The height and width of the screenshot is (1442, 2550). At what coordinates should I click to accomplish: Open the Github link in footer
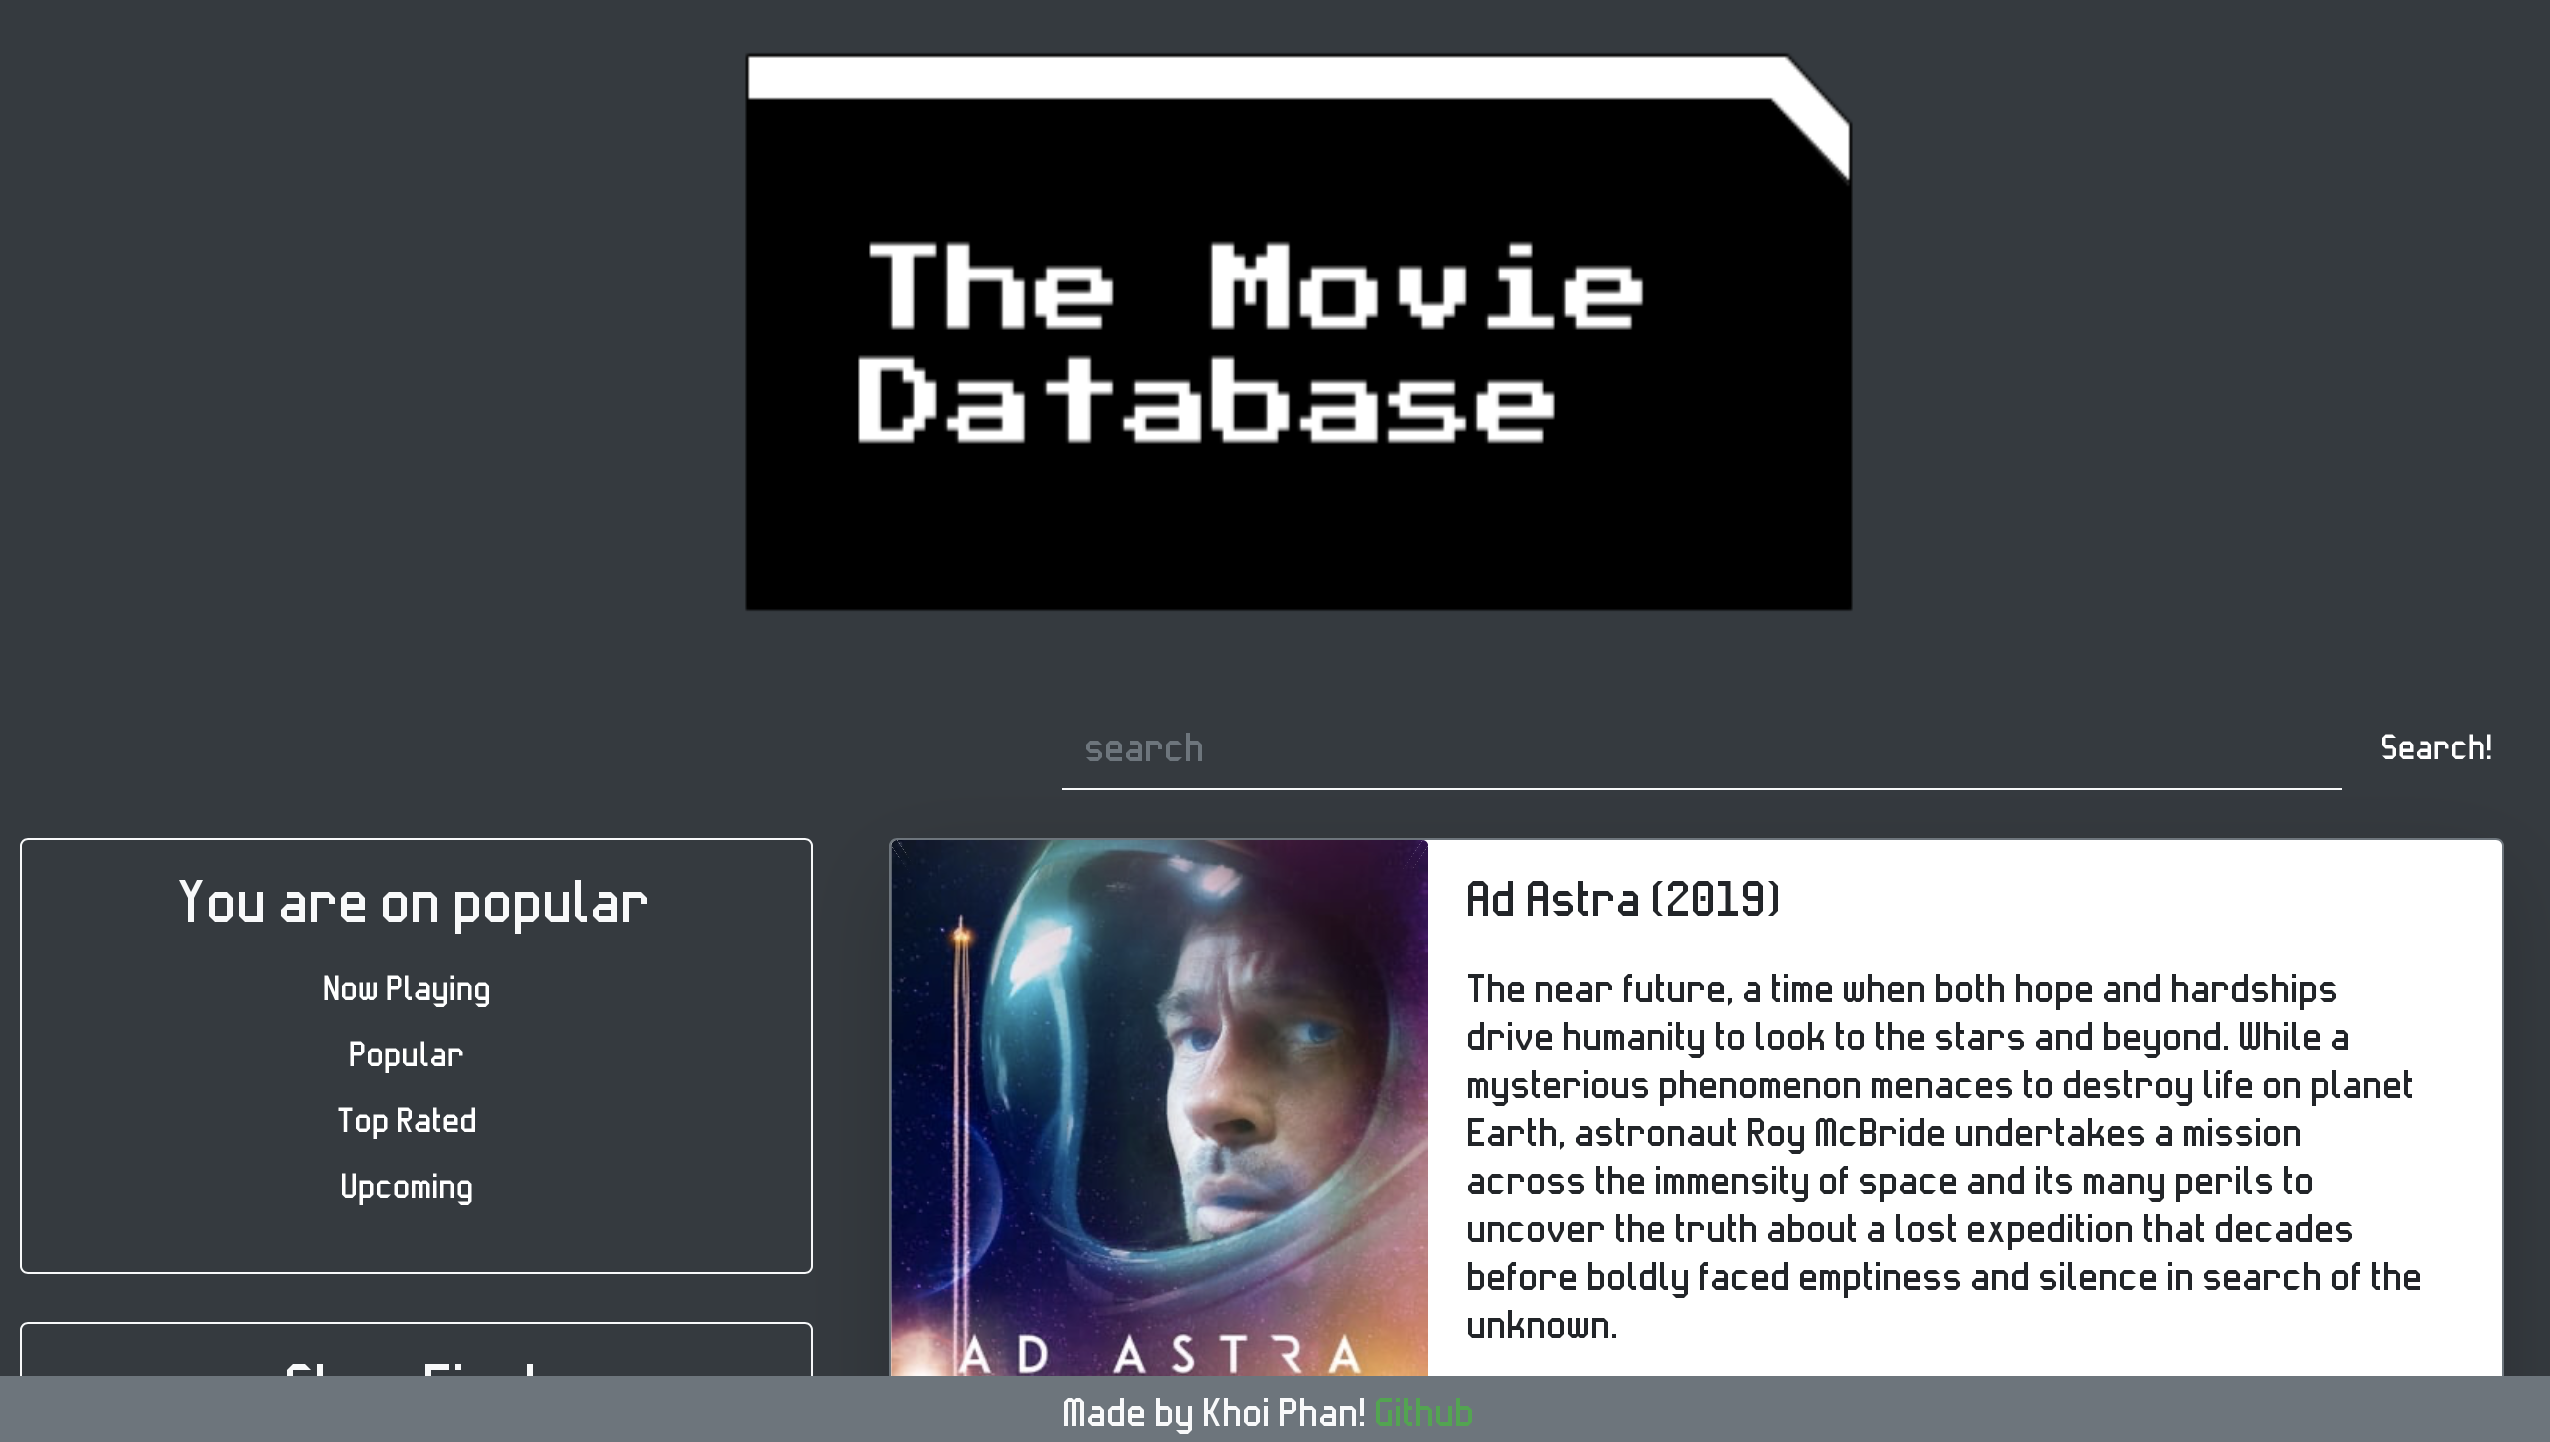click(x=1423, y=1413)
